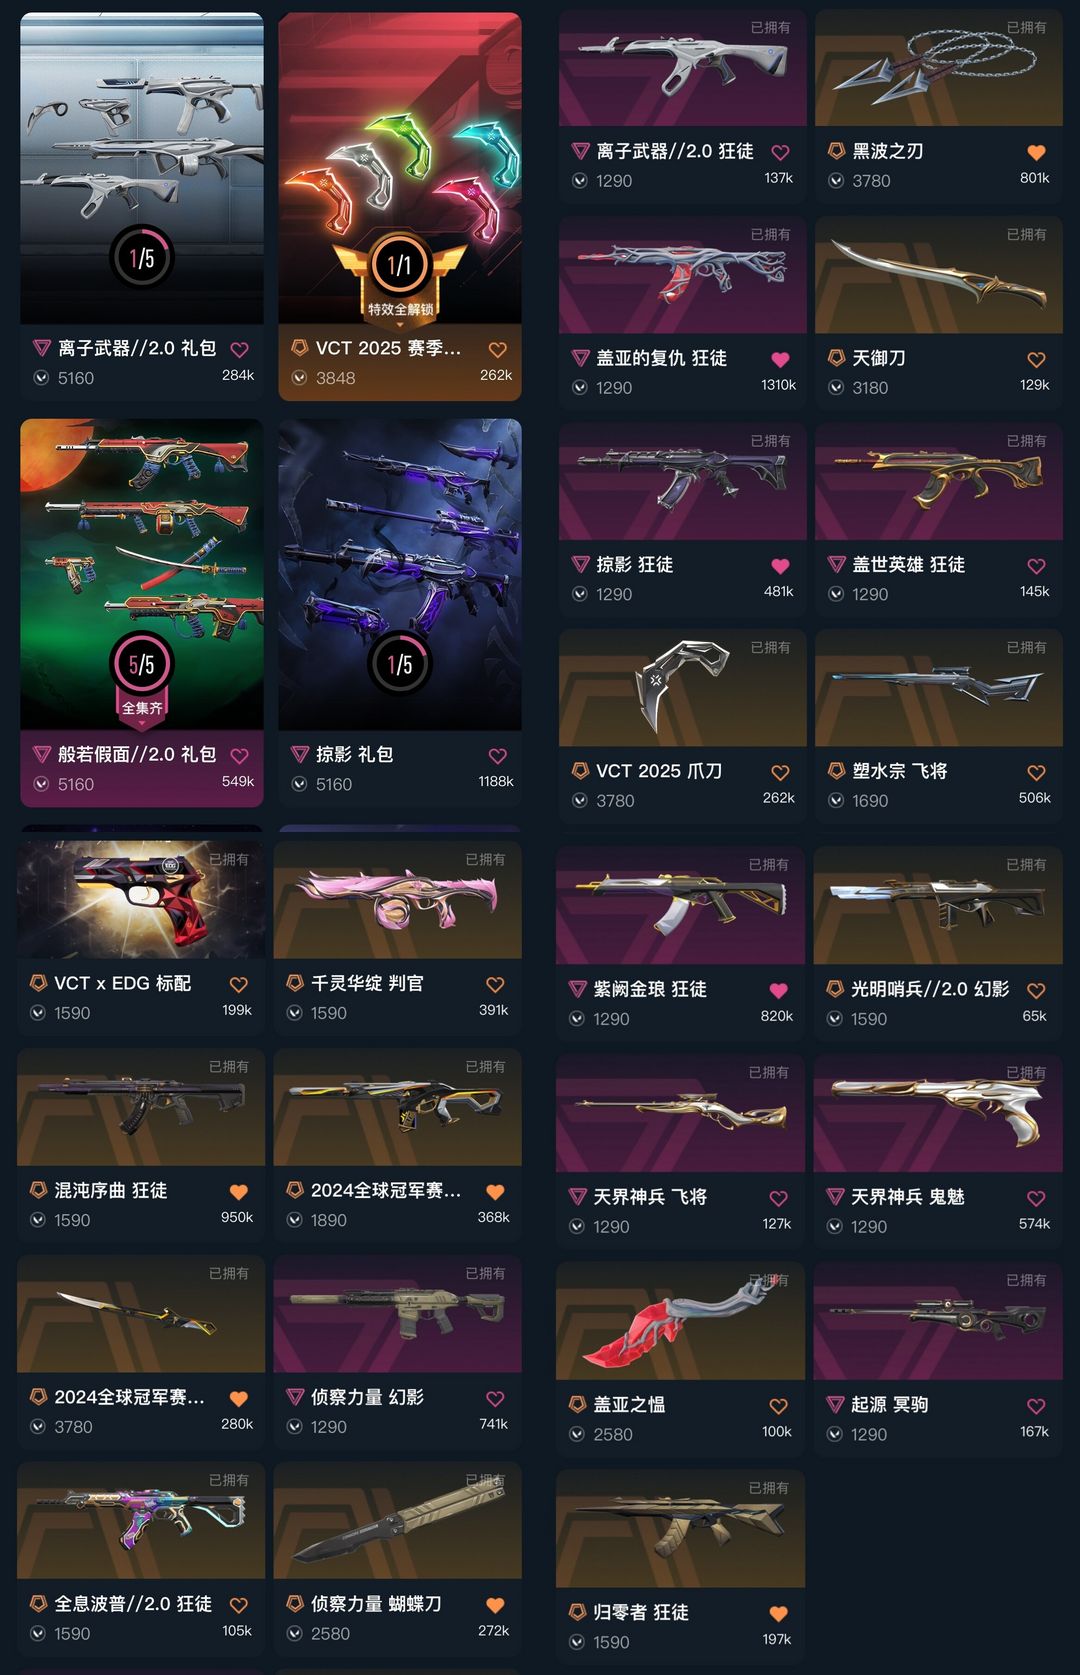Click the heart icon next to 盖亚之愠
Image resolution: width=1080 pixels, height=1675 pixels.
778,1406
